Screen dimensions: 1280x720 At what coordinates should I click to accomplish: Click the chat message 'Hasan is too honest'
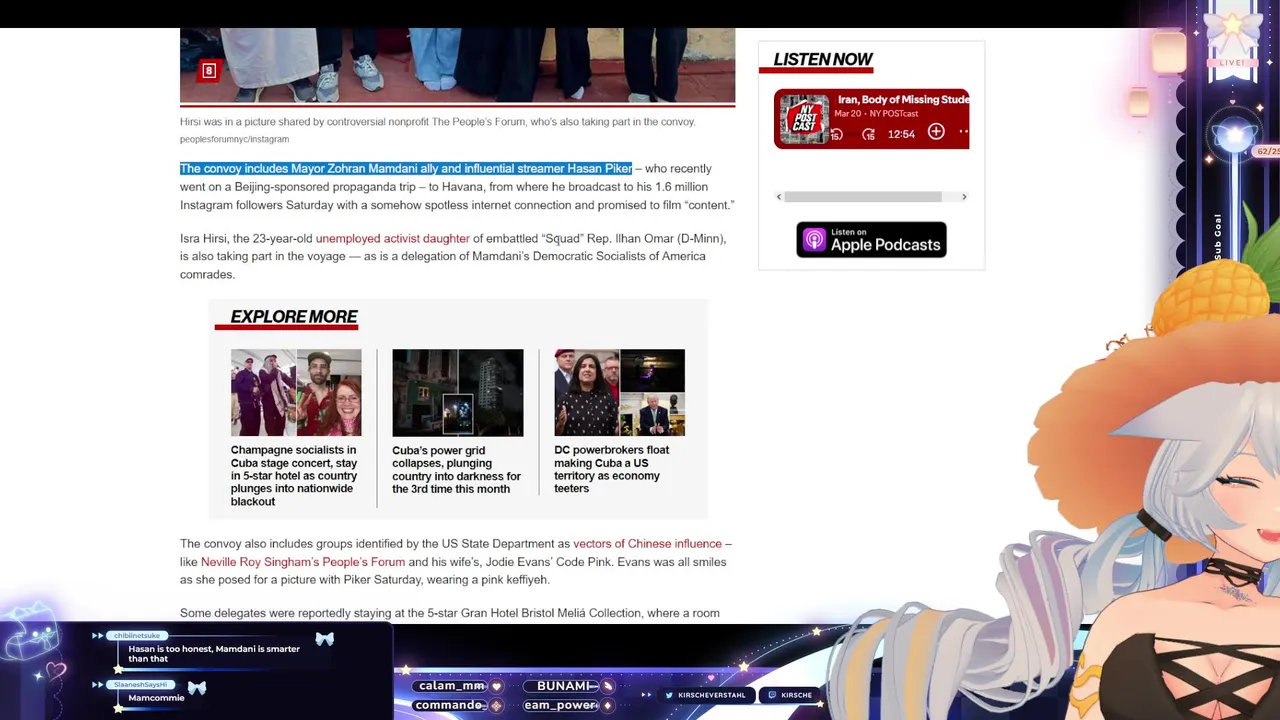pyautogui.click(x=214, y=654)
